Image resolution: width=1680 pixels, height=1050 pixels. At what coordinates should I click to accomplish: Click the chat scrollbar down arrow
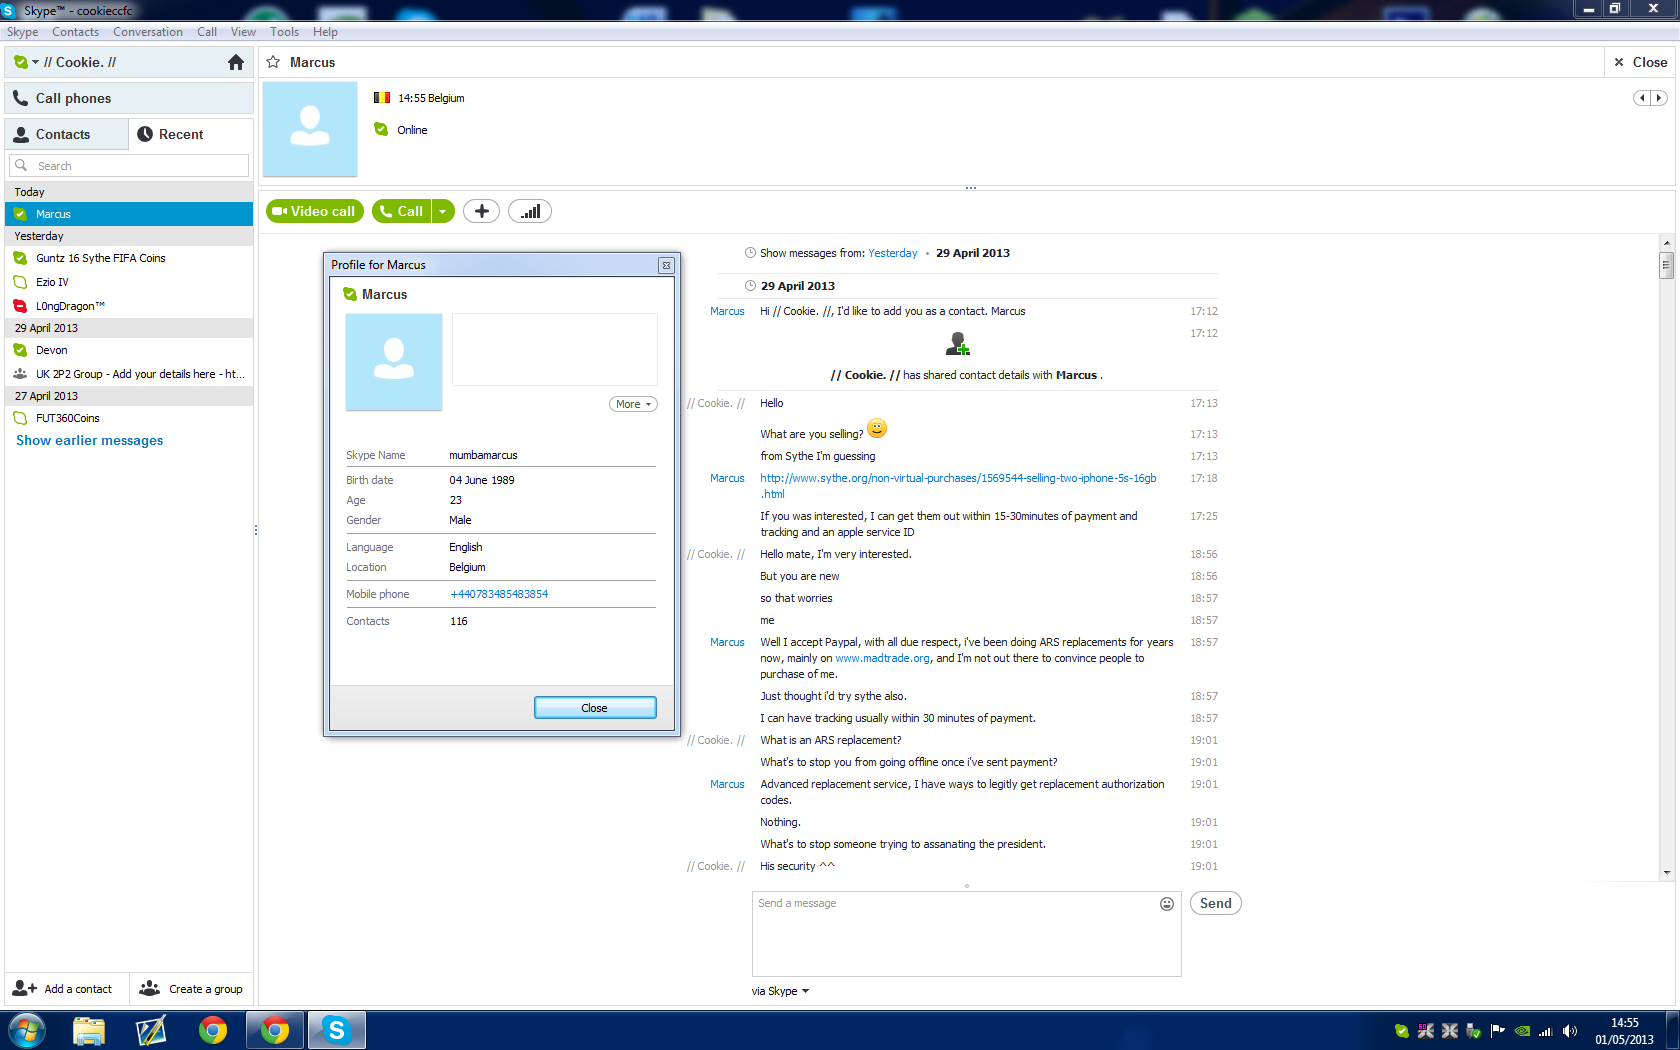(1666, 873)
